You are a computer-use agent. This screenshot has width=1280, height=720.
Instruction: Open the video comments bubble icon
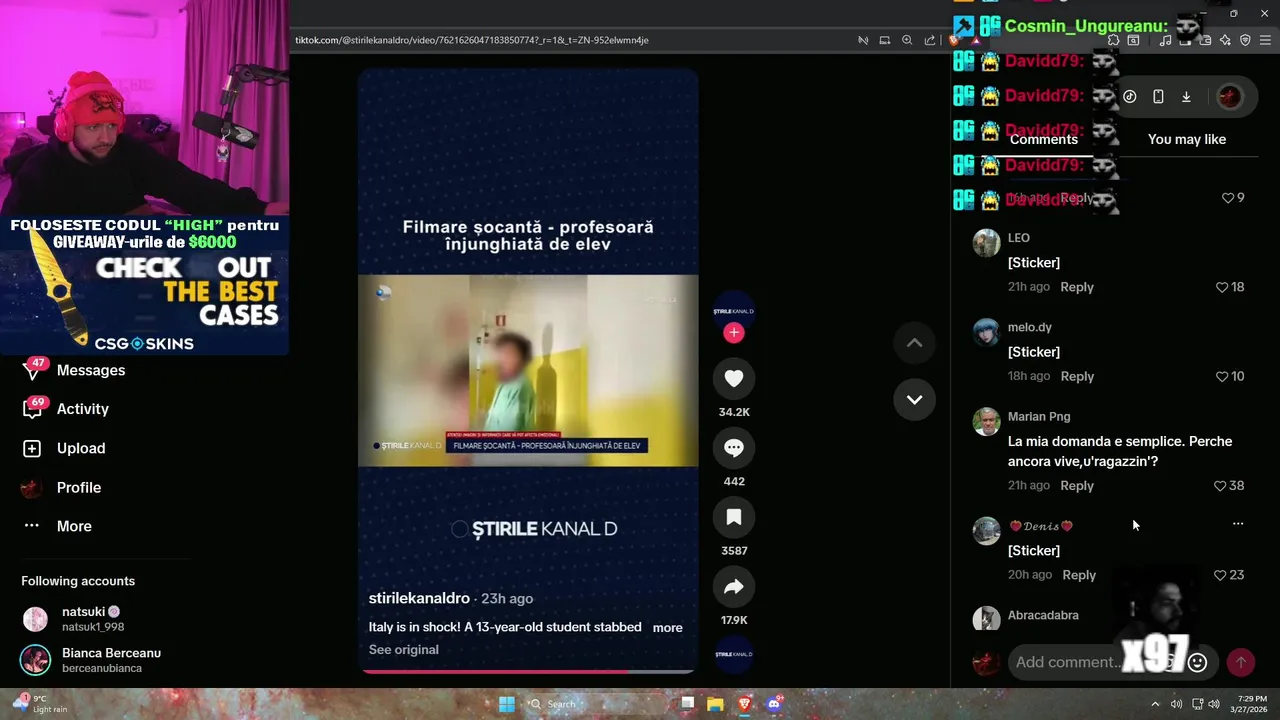(734, 448)
